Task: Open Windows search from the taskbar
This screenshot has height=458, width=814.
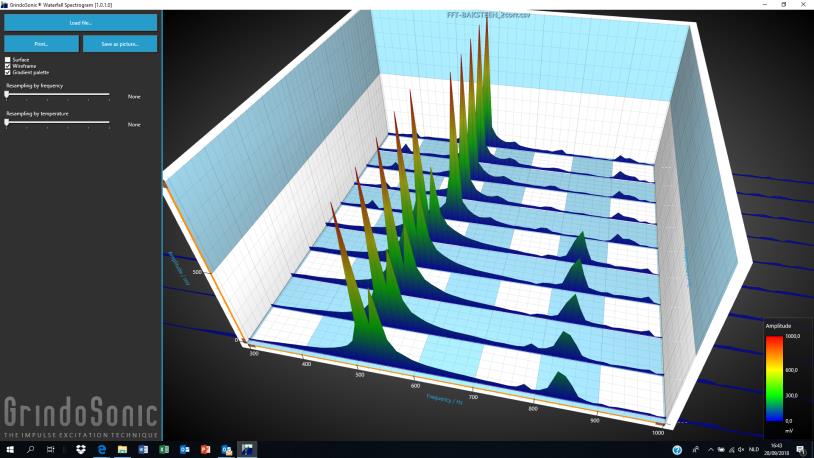Action: tap(30, 450)
